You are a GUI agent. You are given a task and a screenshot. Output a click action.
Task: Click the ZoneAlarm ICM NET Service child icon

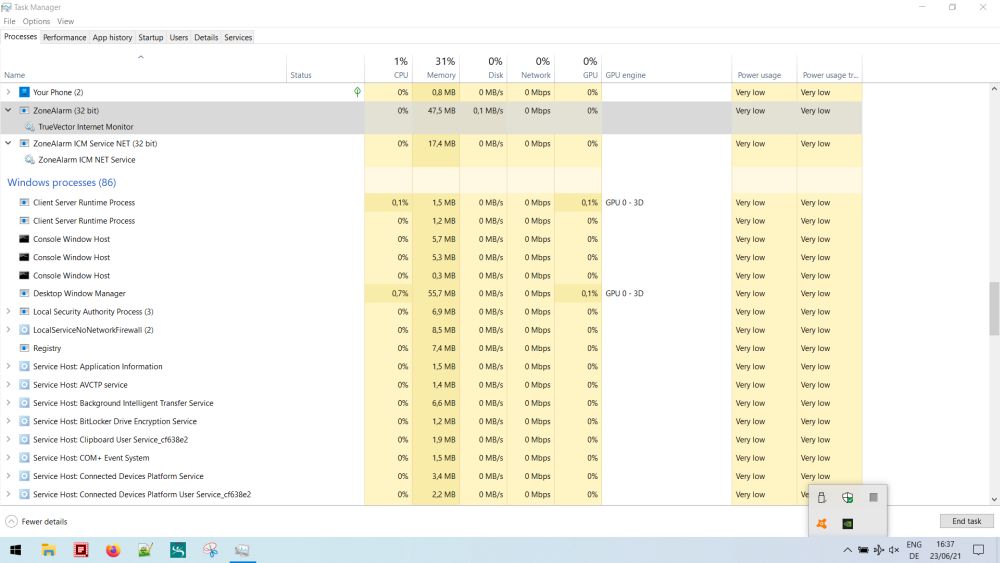[29, 160]
